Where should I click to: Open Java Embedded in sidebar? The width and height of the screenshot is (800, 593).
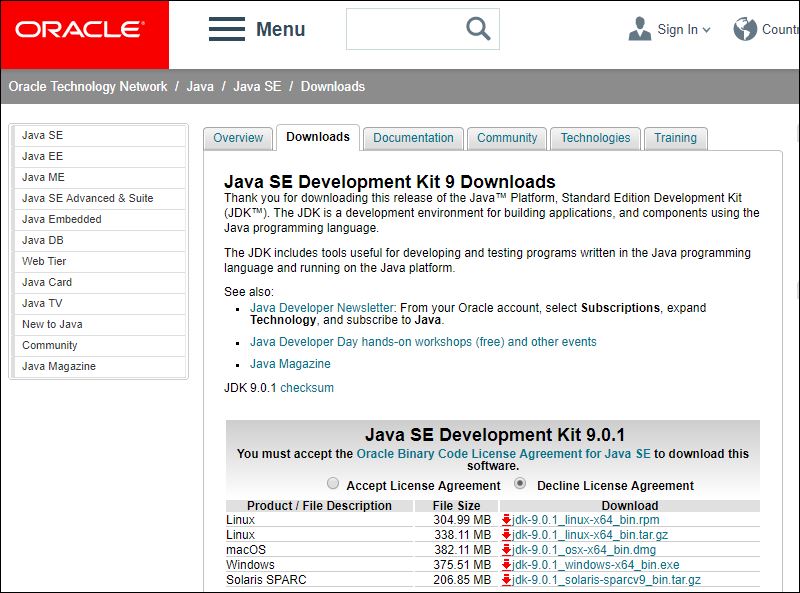point(99,219)
